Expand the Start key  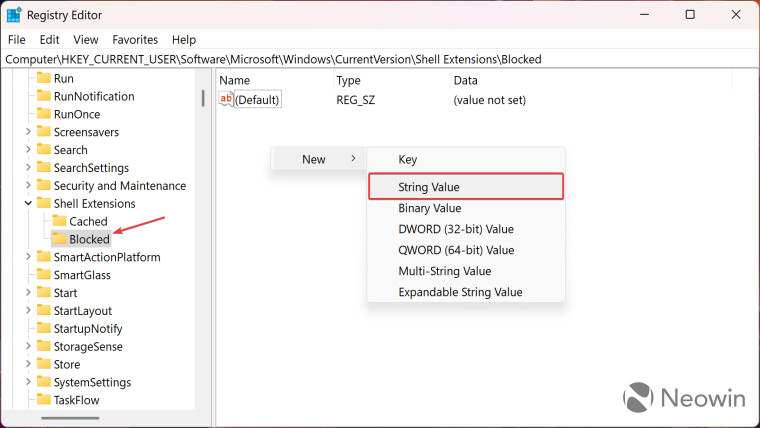click(28, 292)
